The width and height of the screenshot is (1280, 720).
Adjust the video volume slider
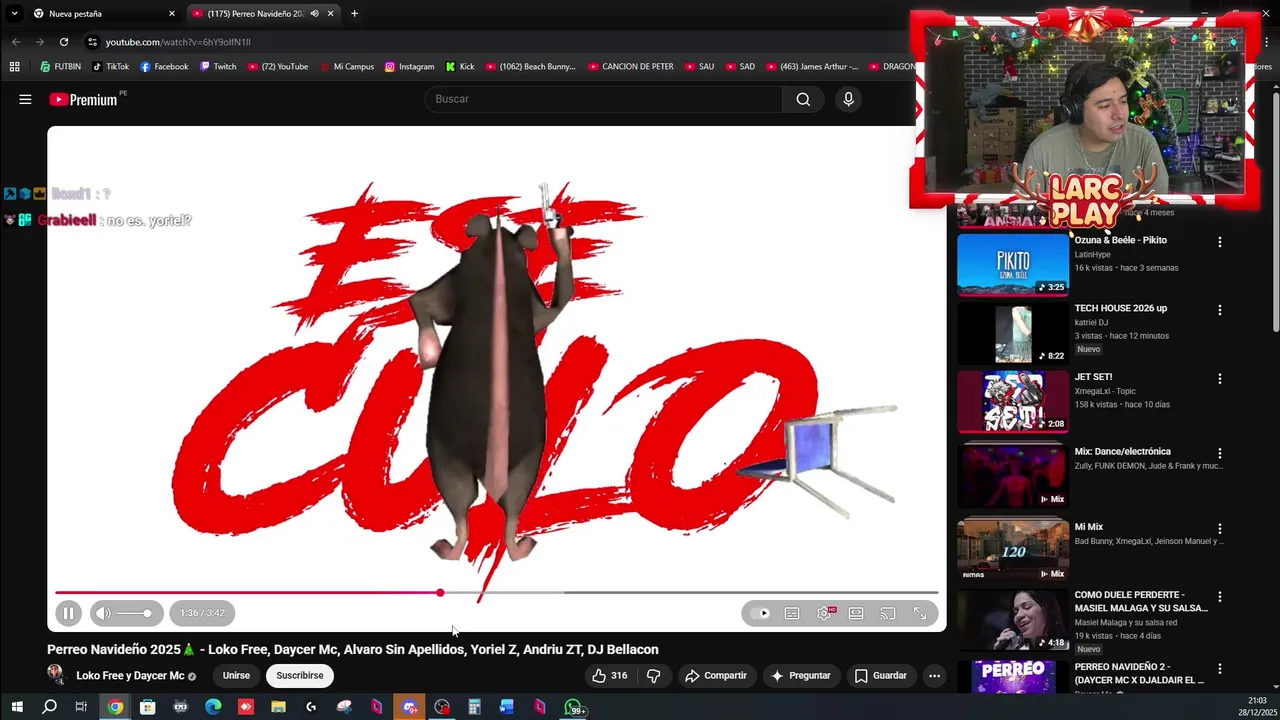pyautogui.click(x=134, y=613)
